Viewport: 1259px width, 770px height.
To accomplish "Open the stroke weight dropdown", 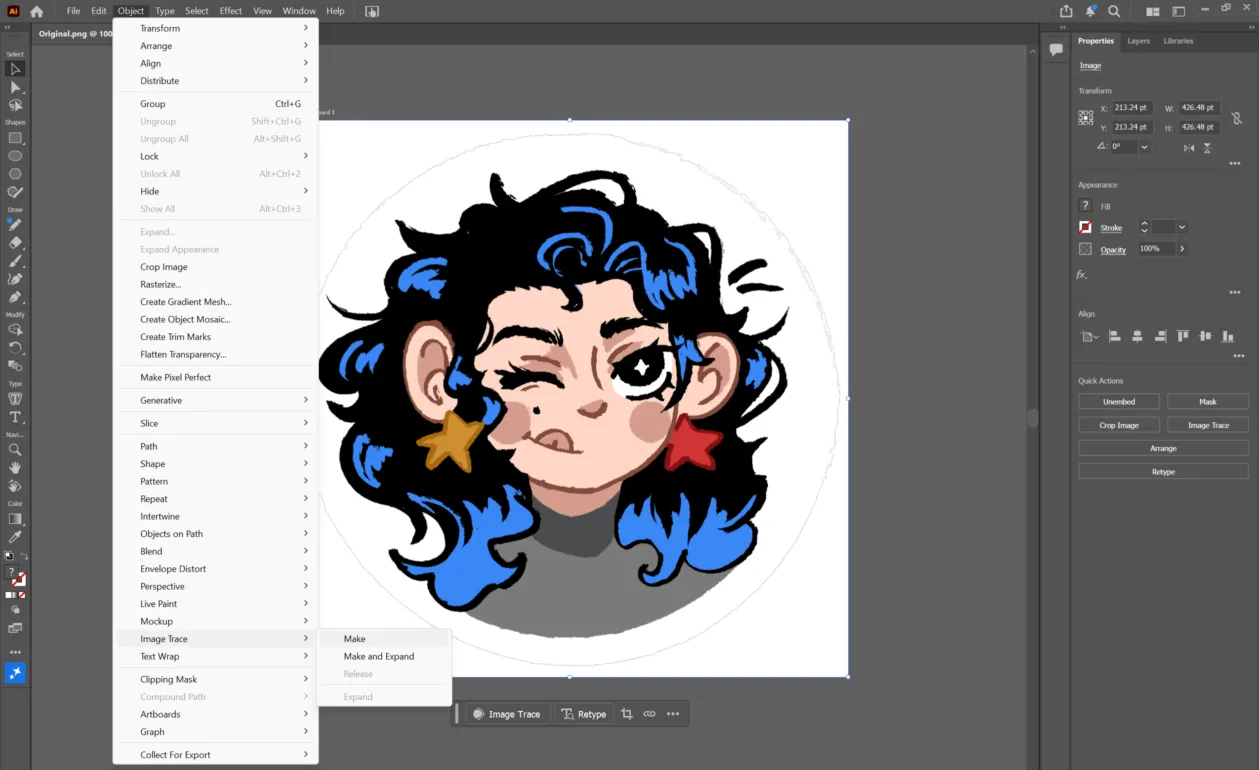I will coord(1182,227).
